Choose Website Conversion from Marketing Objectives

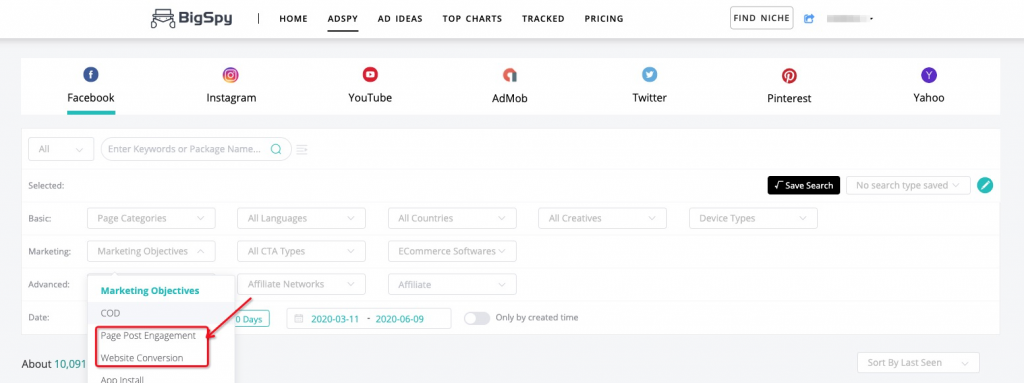point(142,358)
